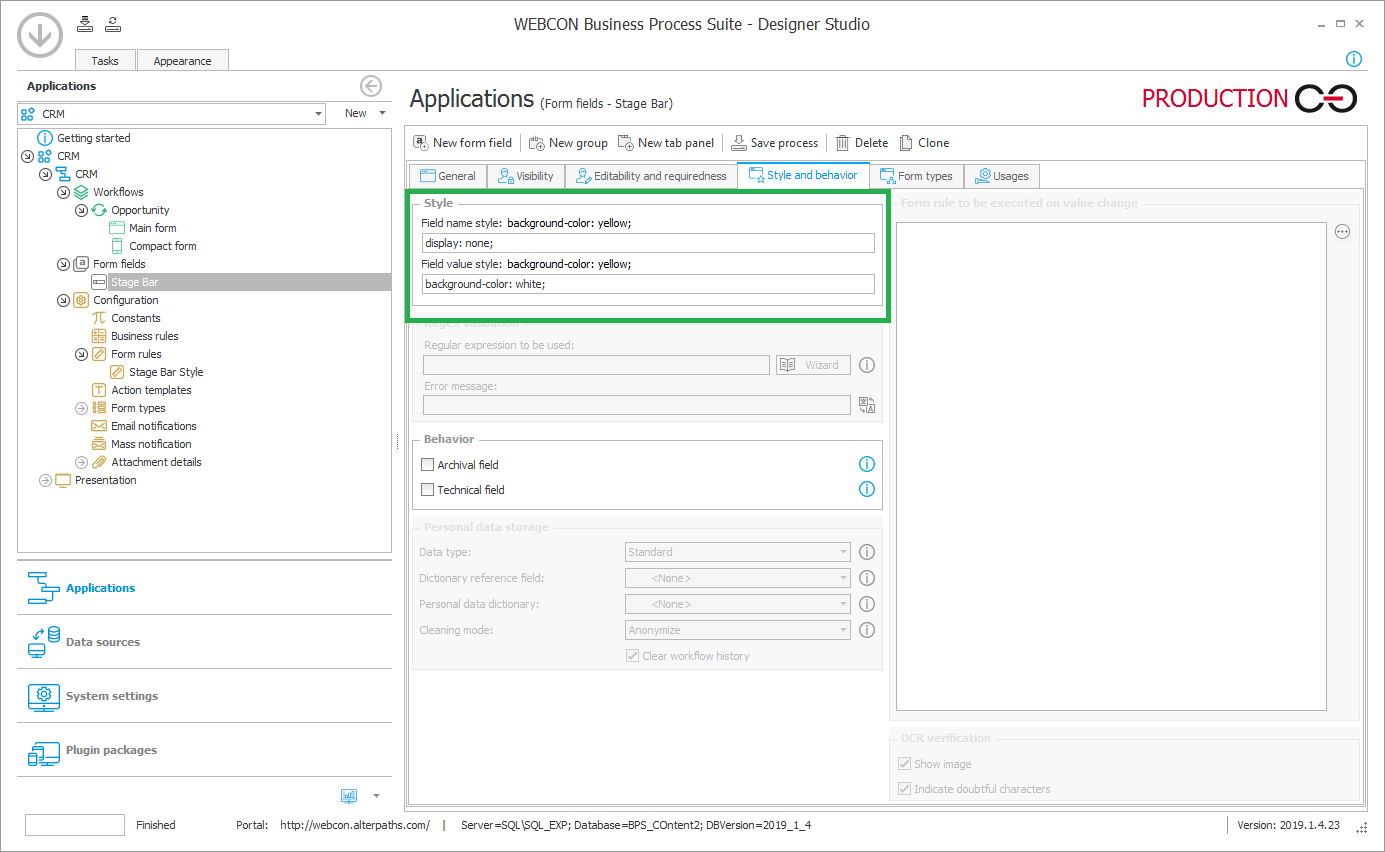Viewport: 1385px width, 852px height.
Task: Collapse the Form rules tree node
Action: click(x=81, y=354)
